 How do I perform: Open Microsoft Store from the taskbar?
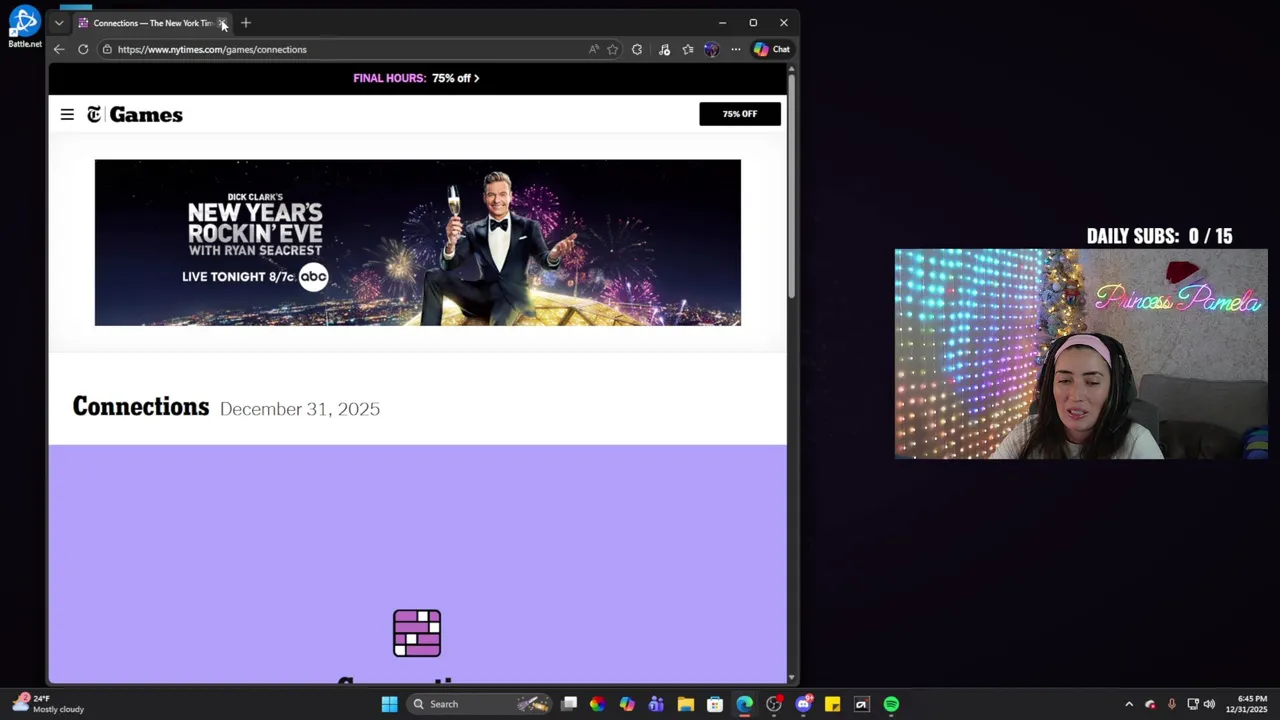pos(715,704)
